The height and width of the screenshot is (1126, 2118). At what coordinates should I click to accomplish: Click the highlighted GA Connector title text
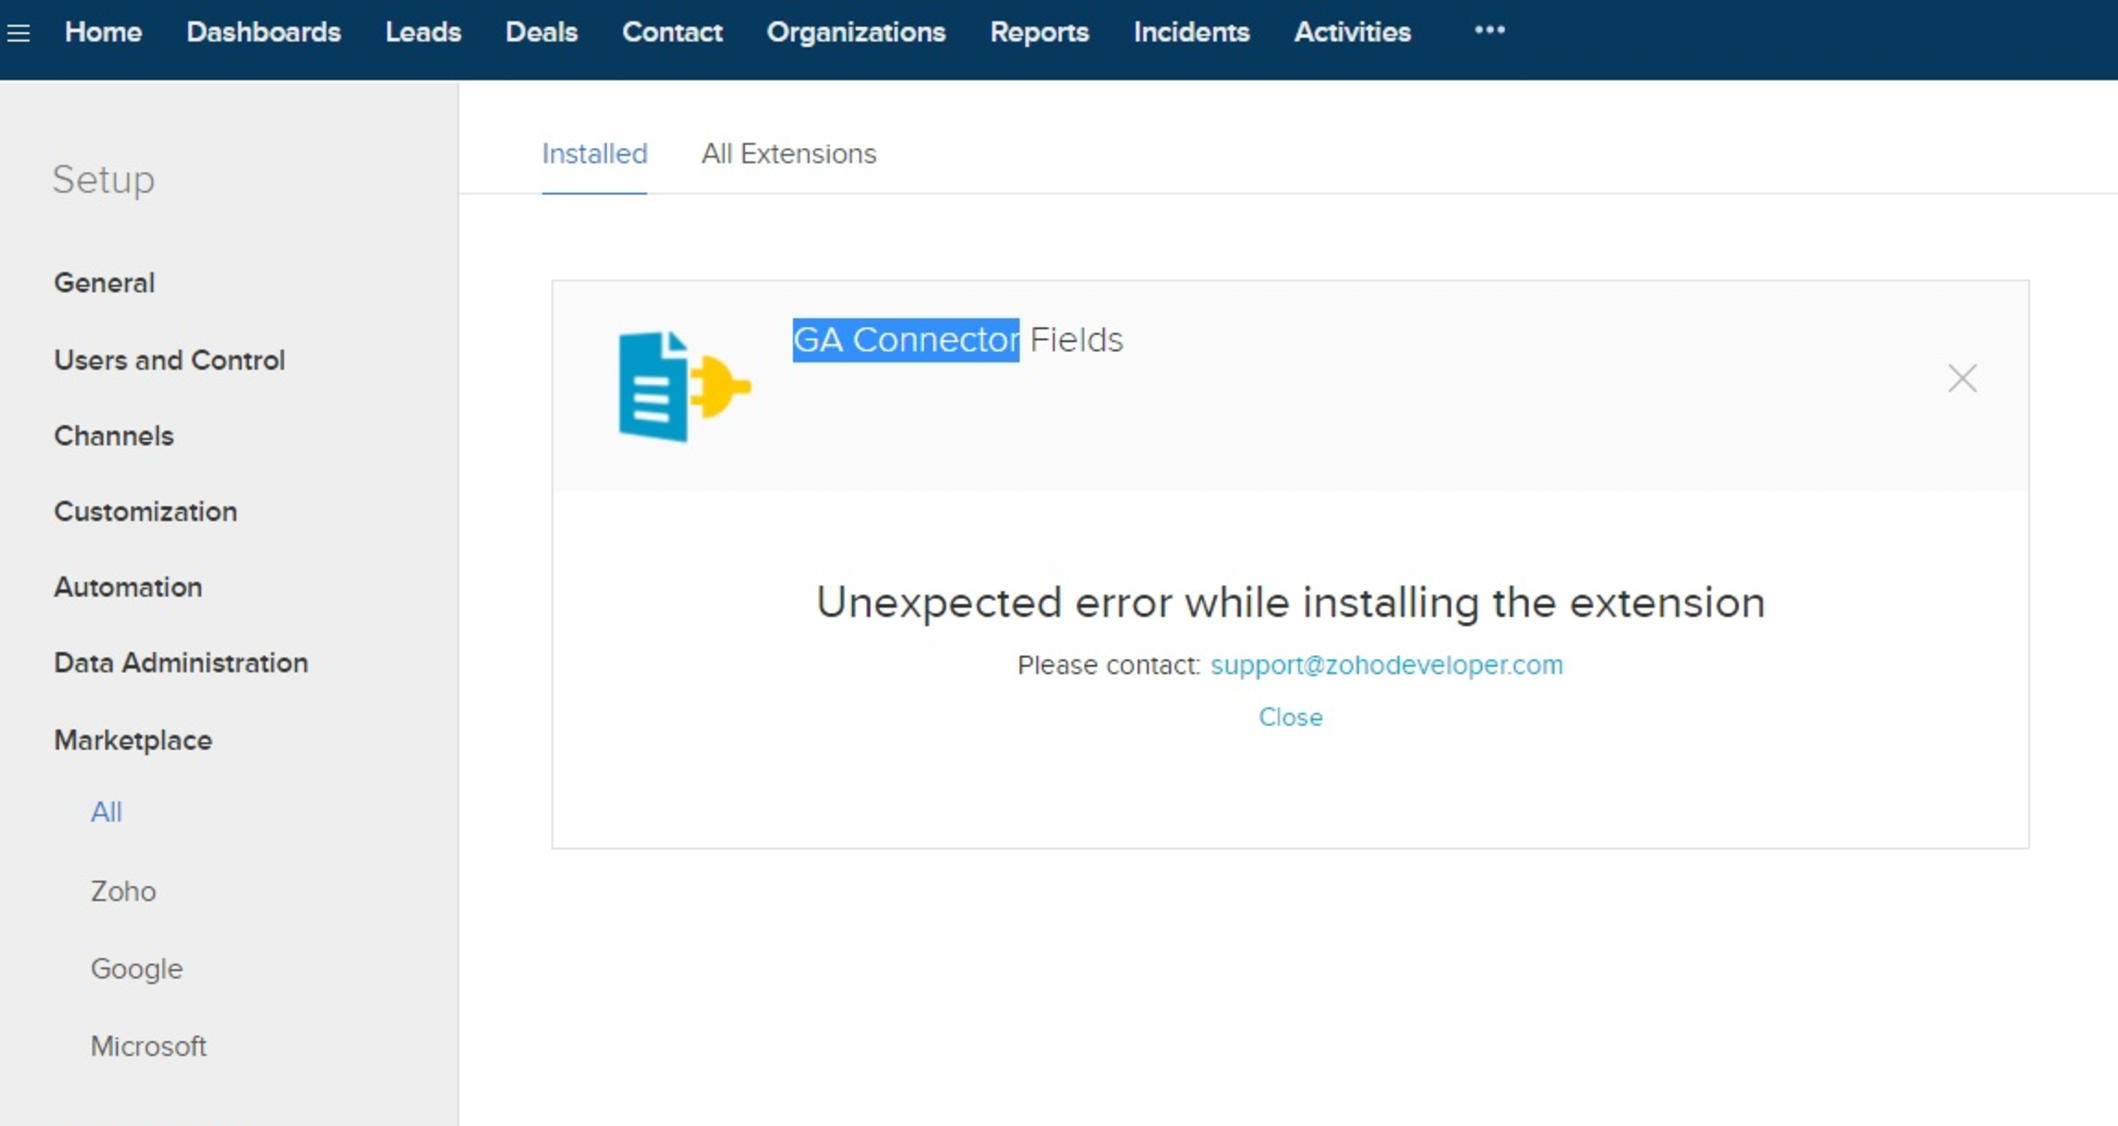click(x=906, y=340)
